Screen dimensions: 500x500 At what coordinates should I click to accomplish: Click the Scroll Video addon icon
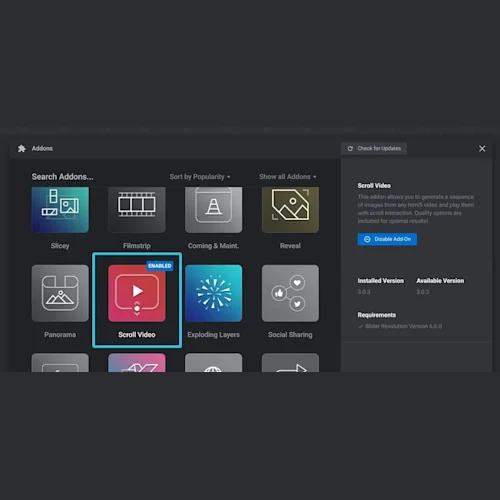(x=137, y=293)
